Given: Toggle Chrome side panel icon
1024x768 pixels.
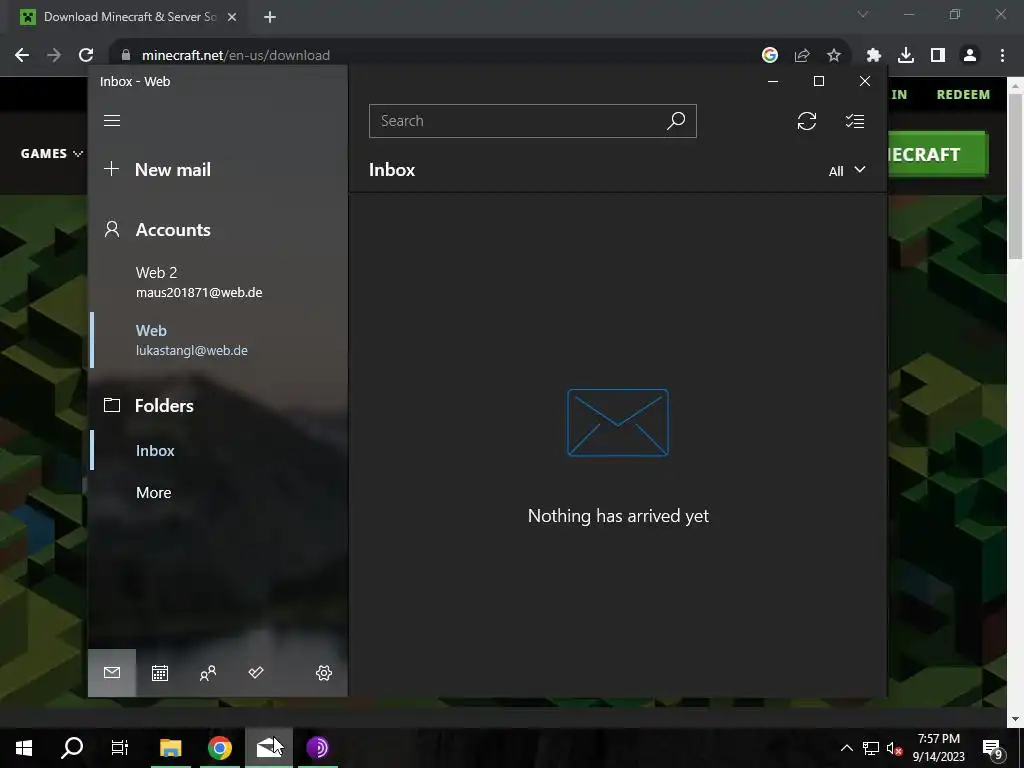Looking at the screenshot, I should click(x=938, y=56).
